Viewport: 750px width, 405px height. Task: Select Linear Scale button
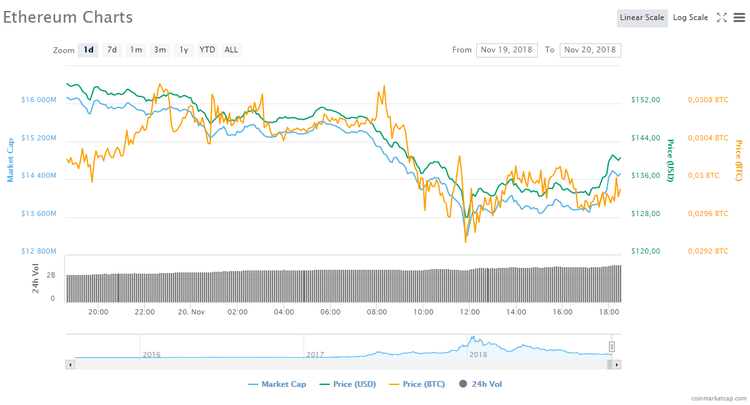(x=642, y=18)
